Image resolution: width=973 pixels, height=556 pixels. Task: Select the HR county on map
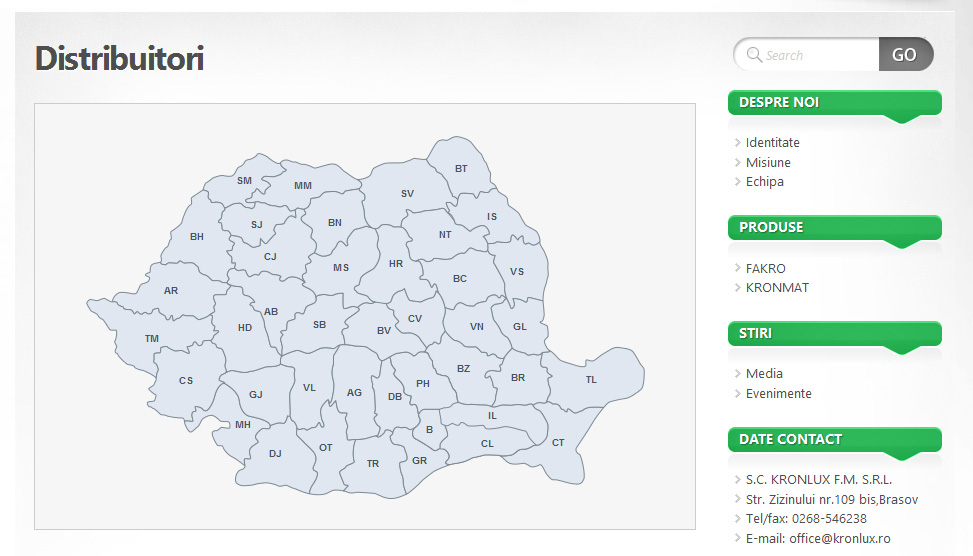point(396,264)
